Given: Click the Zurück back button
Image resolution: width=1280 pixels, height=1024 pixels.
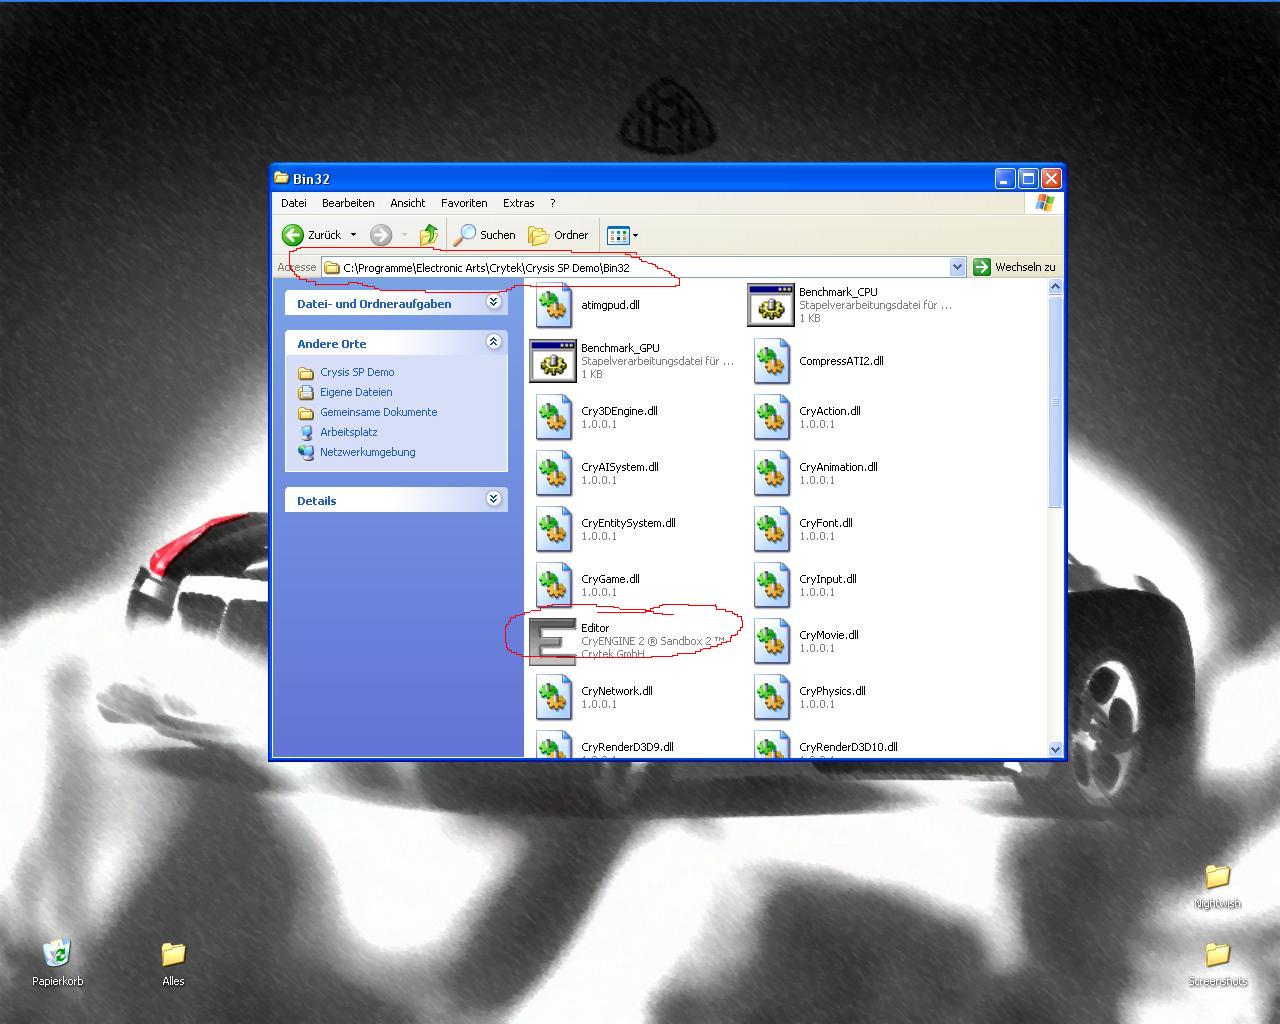Looking at the screenshot, I should click(x=312, y=235).
